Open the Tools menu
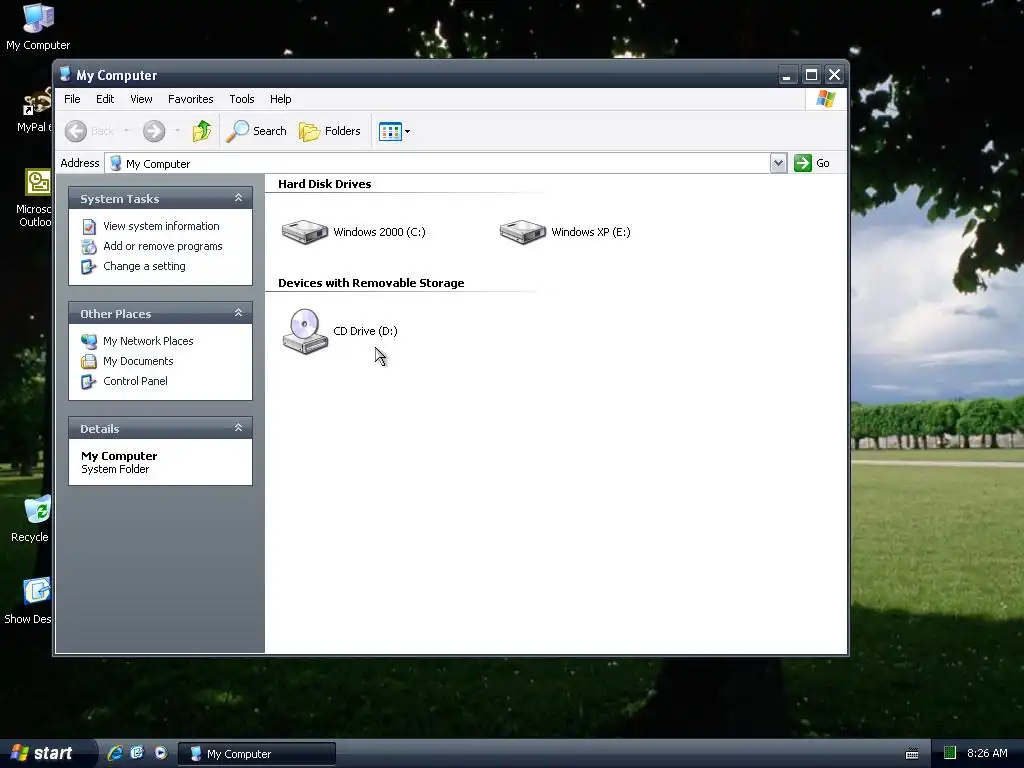 242,99
